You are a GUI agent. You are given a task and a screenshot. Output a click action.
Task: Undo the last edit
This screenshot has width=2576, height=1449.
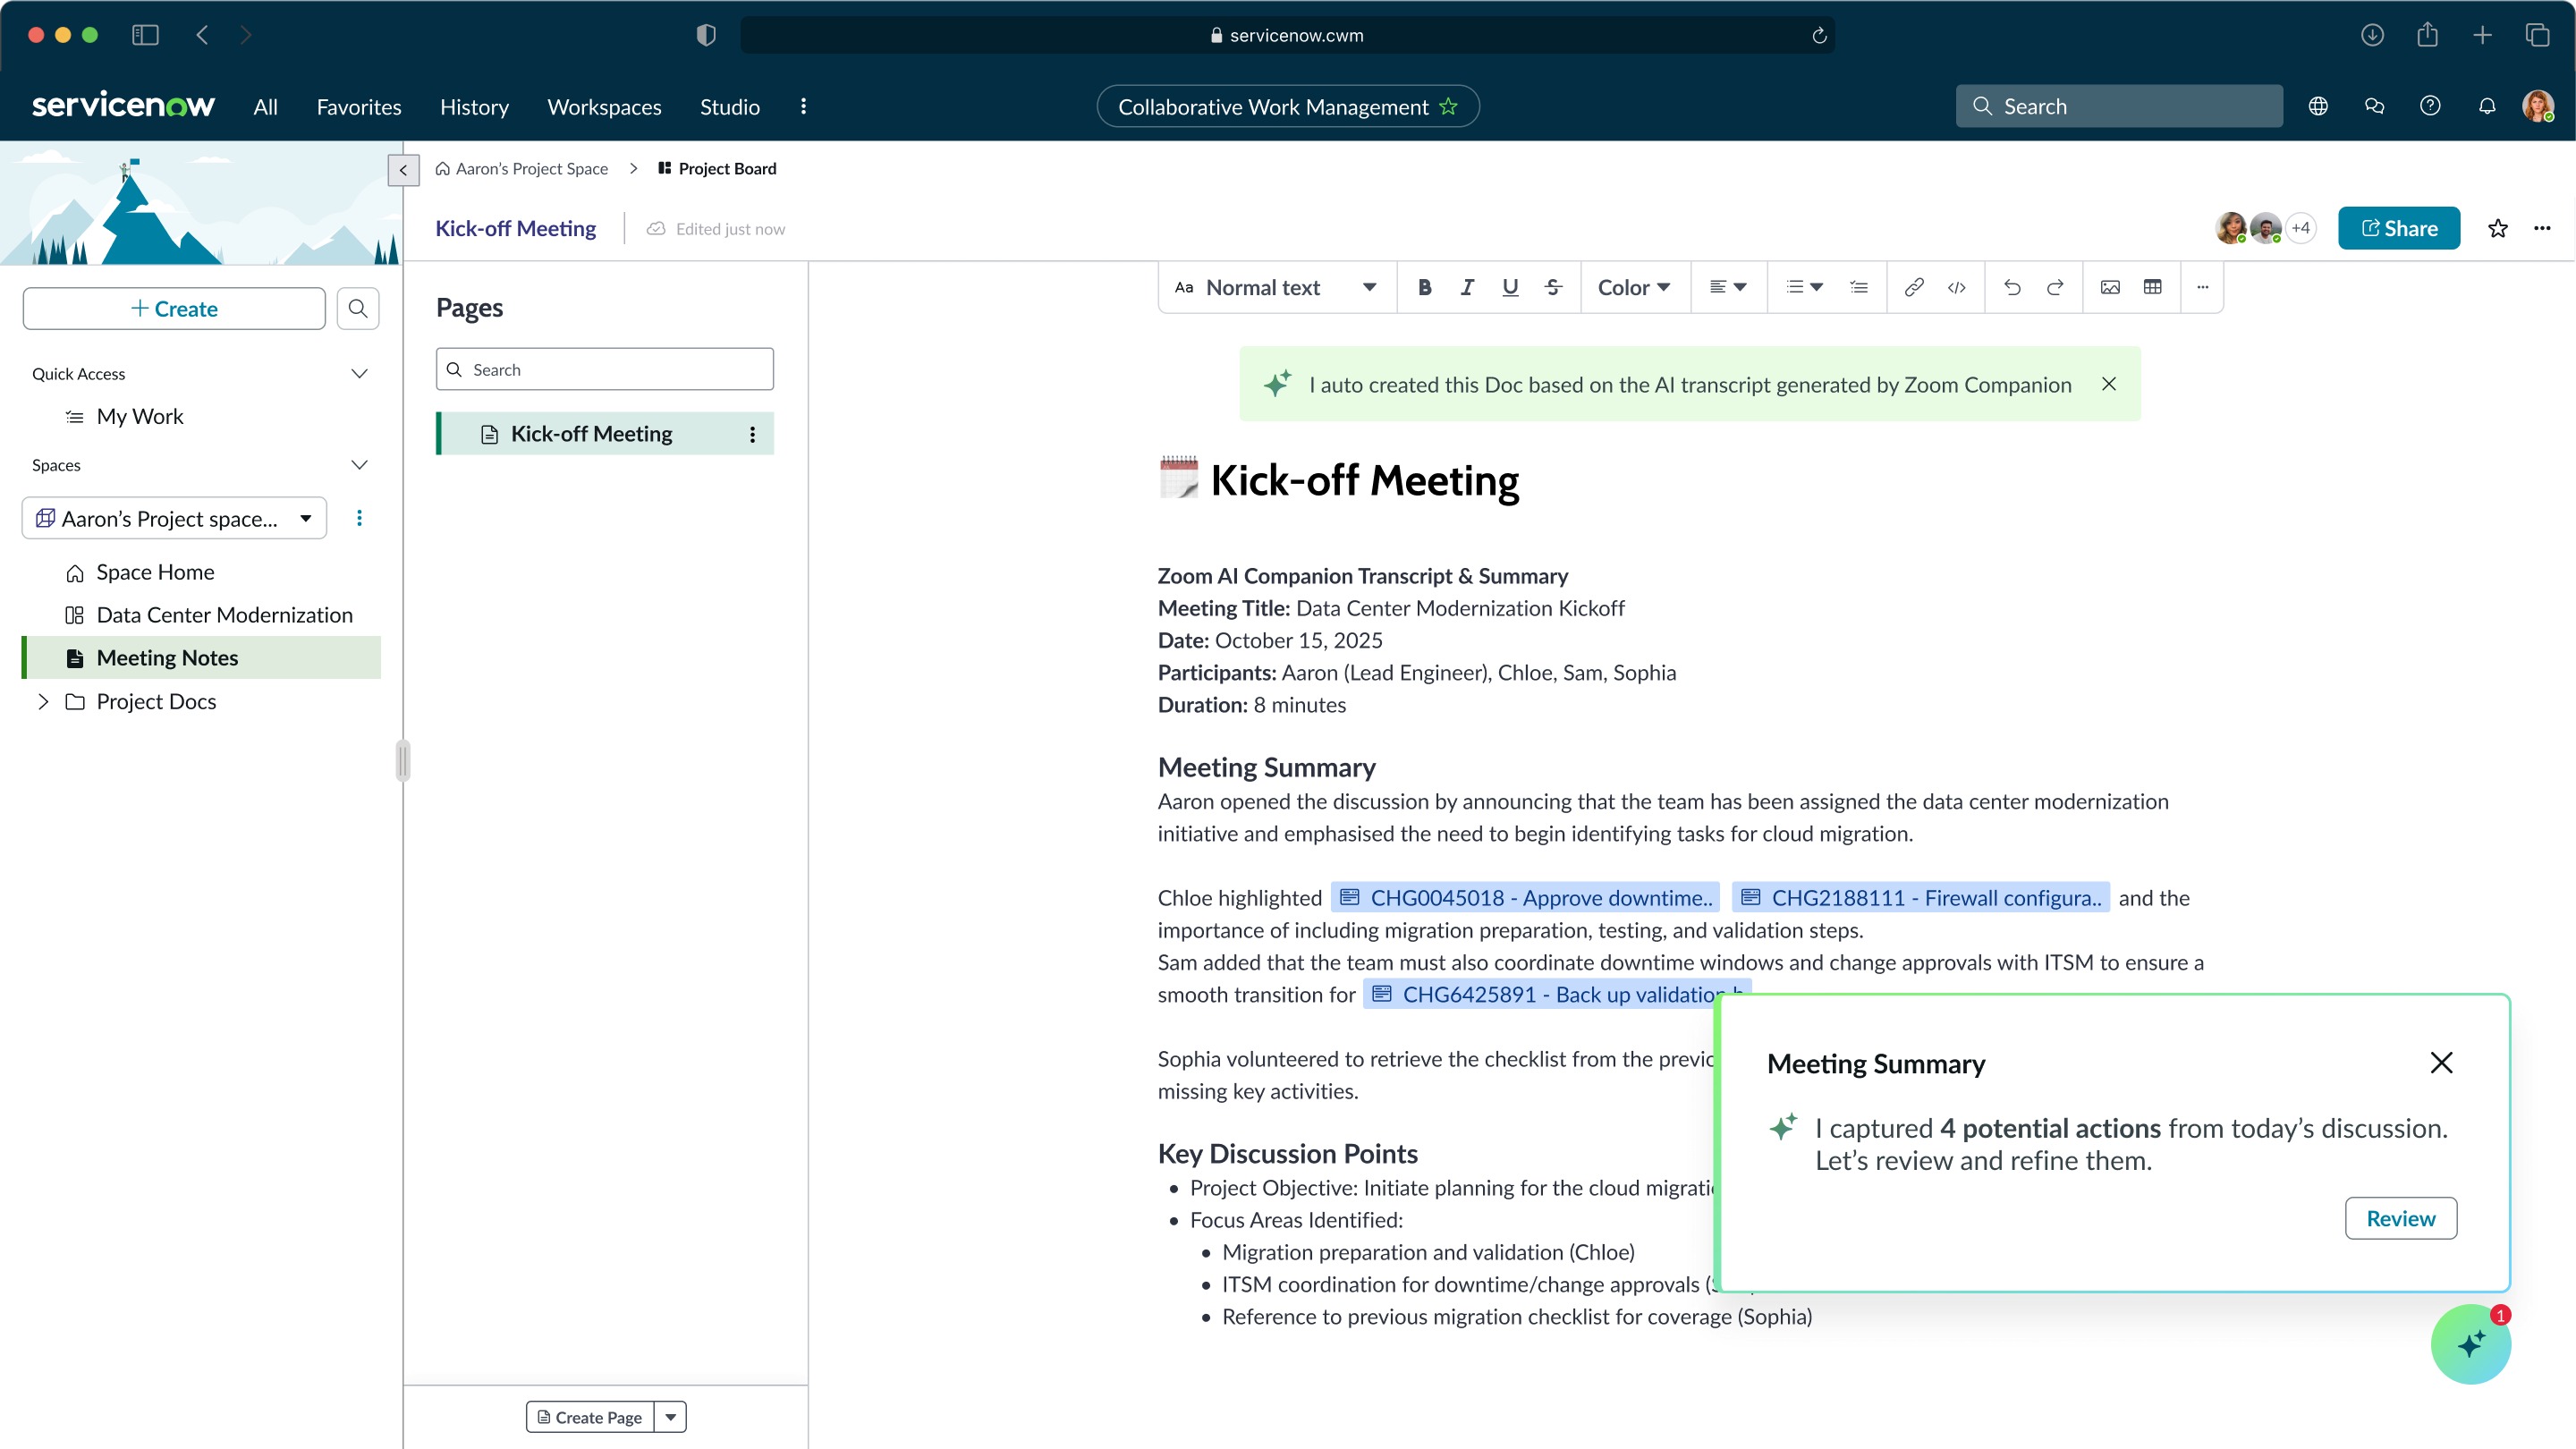click(2012, 288)
